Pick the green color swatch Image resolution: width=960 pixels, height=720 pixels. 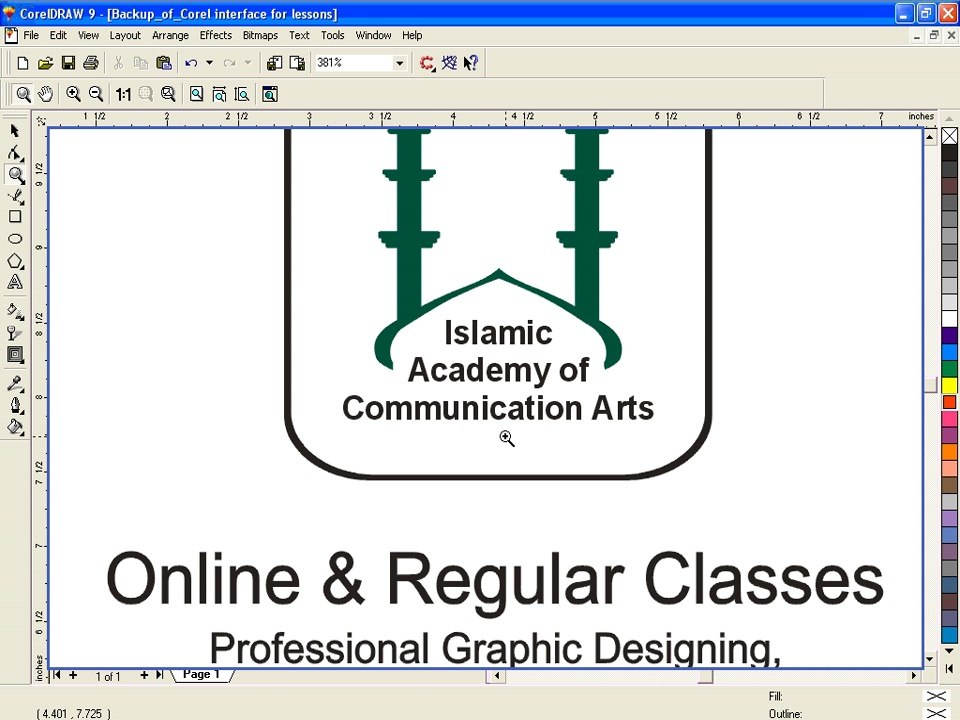point(950,369)
